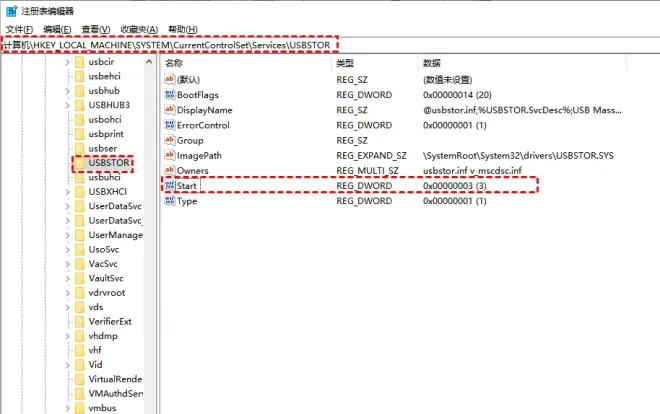
Task: Click the Registry Editor title bar icon
Action: click(11, 11)
